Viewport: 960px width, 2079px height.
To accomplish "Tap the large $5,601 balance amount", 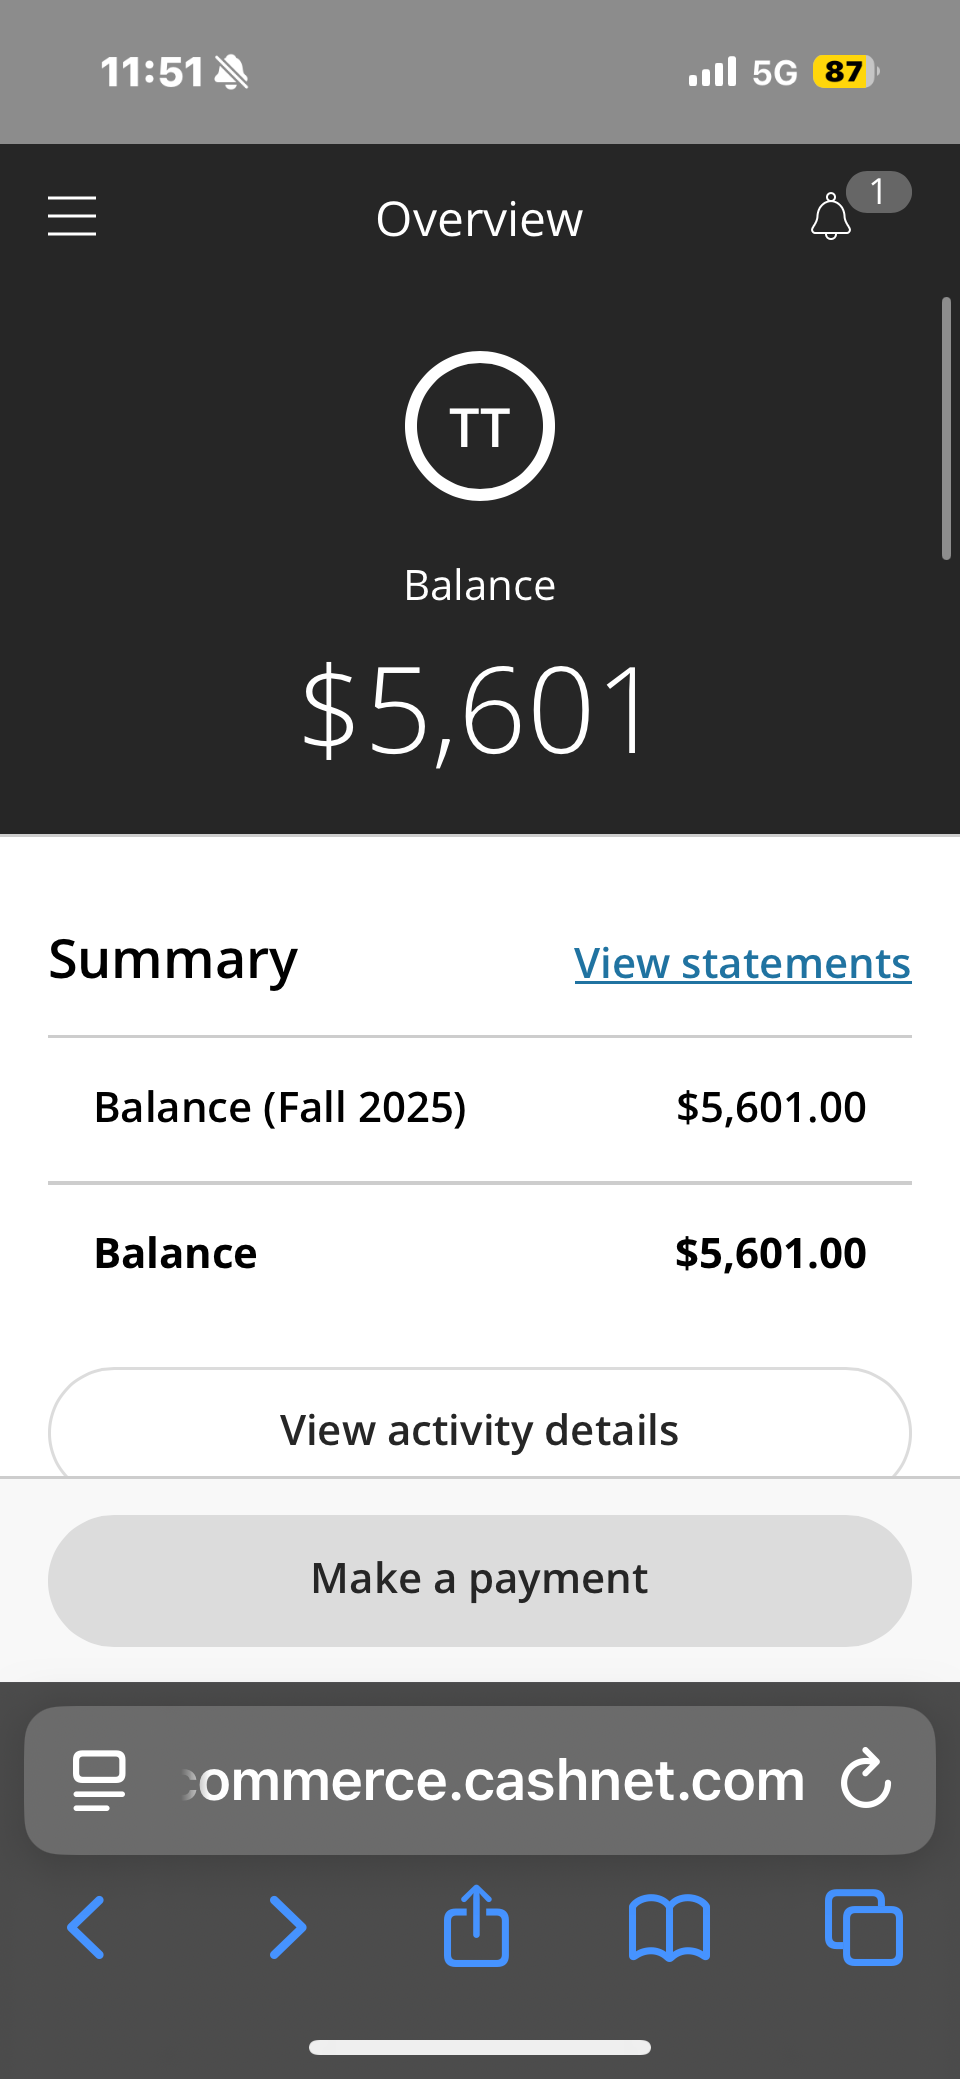I will point(478,712).
